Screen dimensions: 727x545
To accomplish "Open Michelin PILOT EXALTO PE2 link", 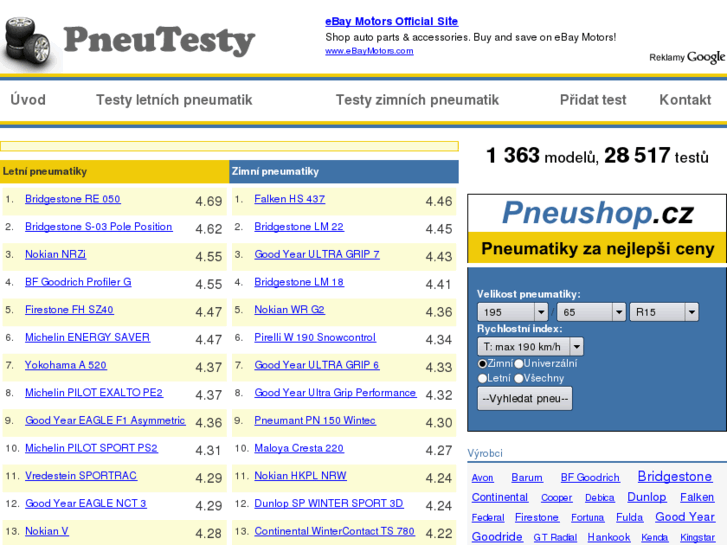I will [94, 393].
